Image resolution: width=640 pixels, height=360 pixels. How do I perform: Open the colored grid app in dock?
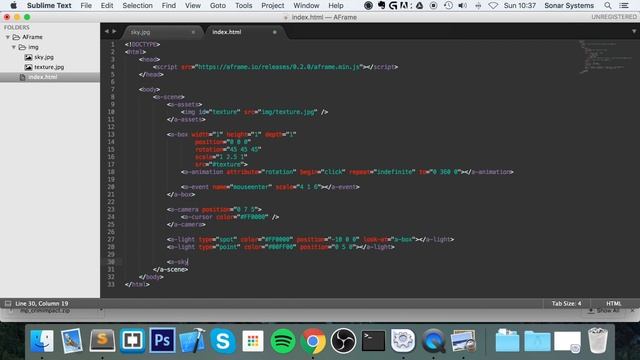tap(253, 341)
